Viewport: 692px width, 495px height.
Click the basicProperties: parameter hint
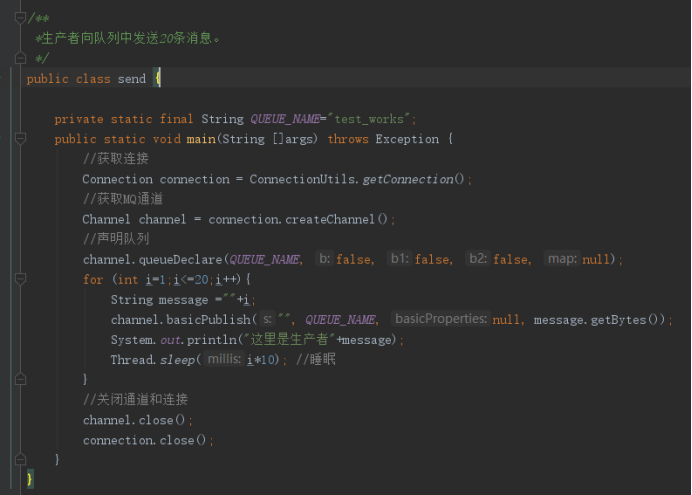pos(441,319)
